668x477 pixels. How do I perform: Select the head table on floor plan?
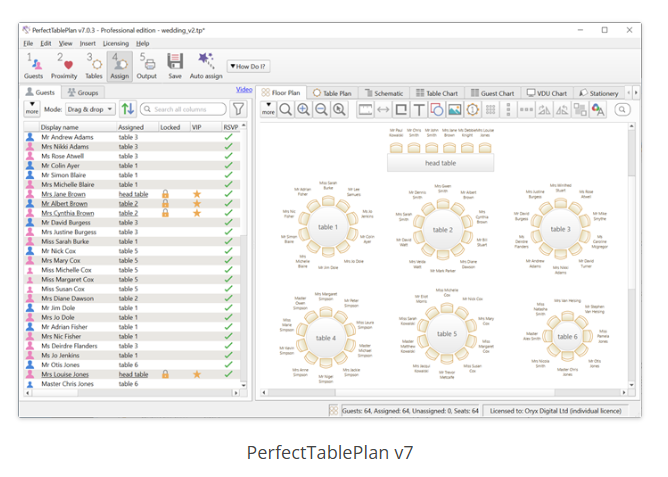pos(441,163)
